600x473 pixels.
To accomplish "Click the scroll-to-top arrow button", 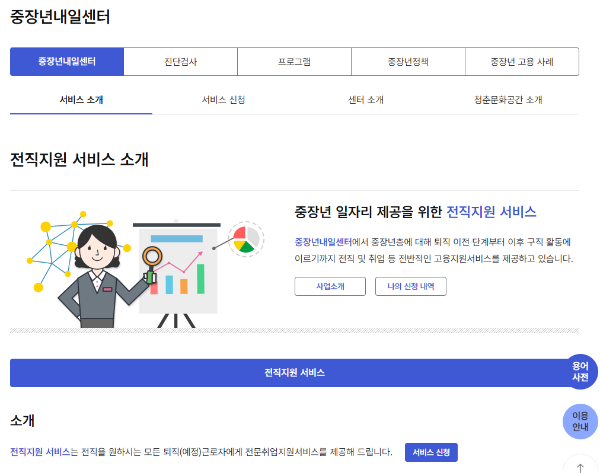I will (580, 466).
